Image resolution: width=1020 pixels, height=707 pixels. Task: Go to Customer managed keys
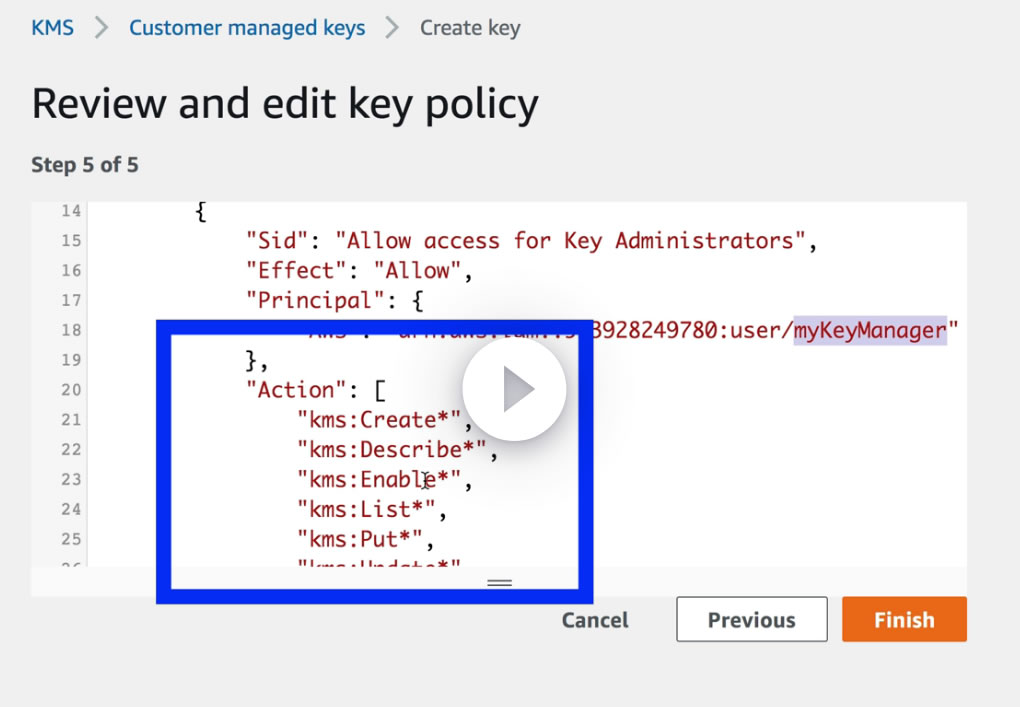(x=247, y=28)
